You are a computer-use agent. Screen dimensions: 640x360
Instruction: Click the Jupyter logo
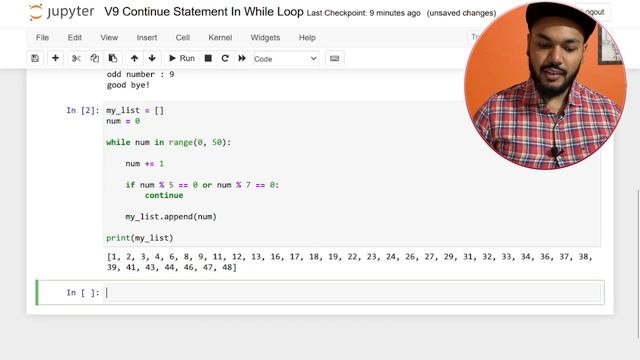(x=62, y=12)
